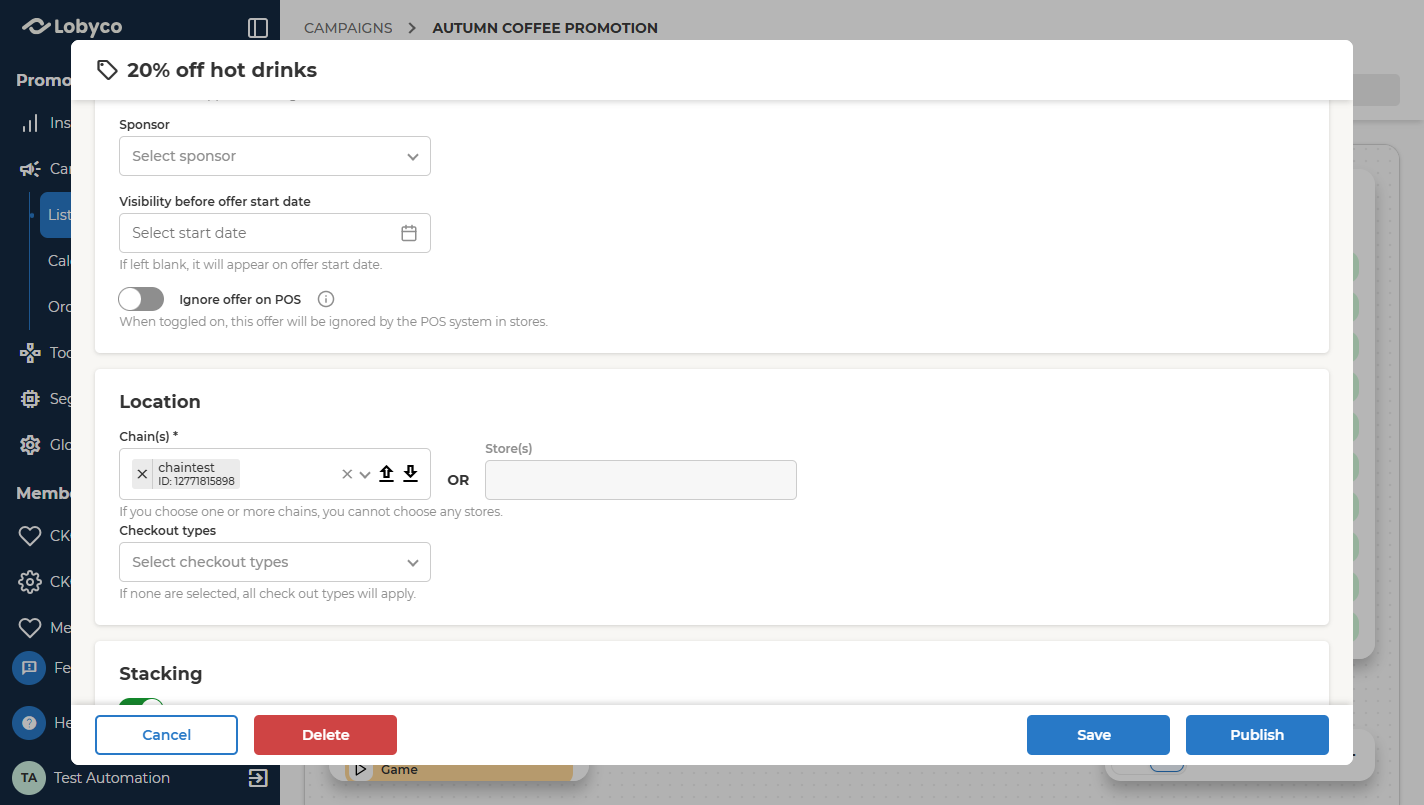The image size is (1424, 805).
Task: Click AUTUMN COFFEE PROMOTION breadcrumb
Action: click(545, 28)
